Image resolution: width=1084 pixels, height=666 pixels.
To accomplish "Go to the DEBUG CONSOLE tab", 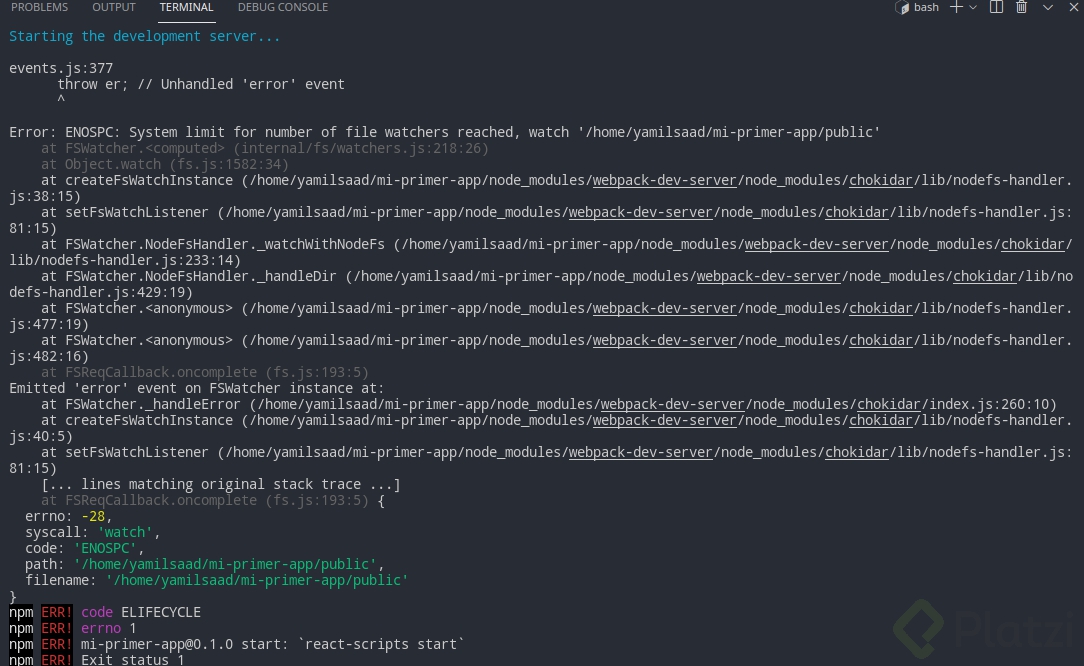I will click(283, 7).
